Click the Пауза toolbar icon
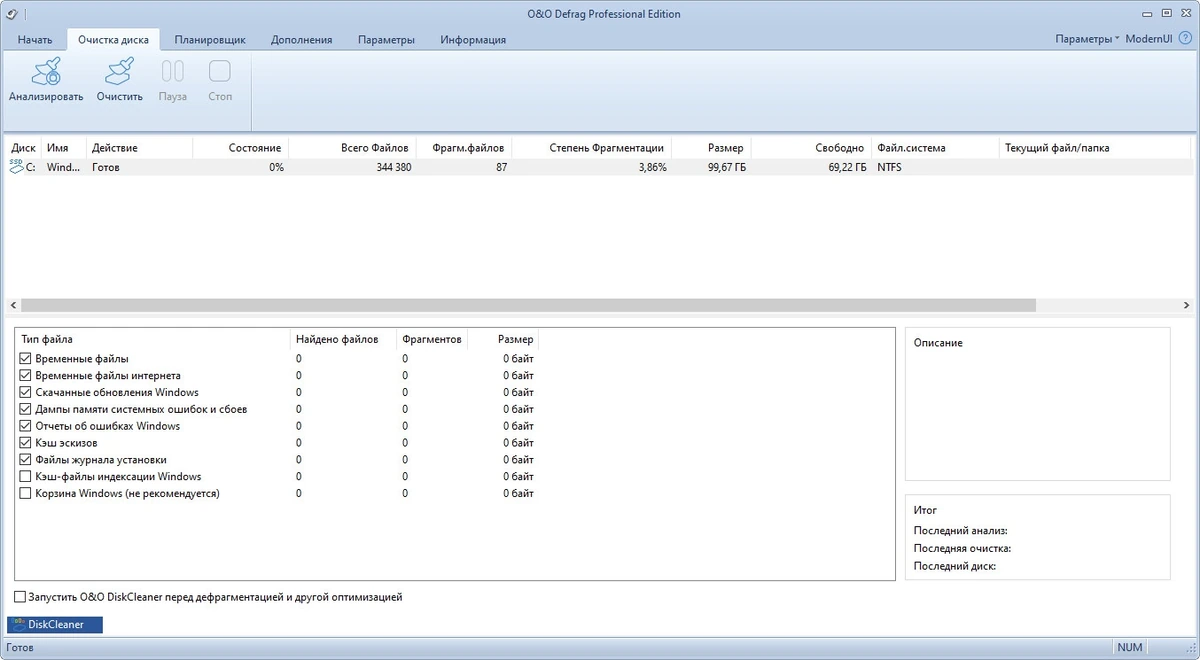 (173, 71)
